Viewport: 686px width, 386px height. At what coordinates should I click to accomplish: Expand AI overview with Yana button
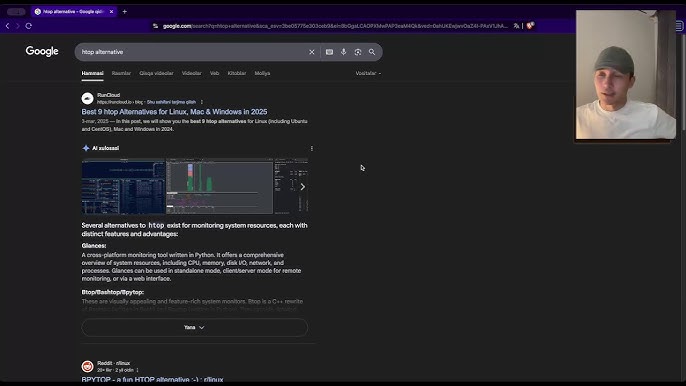[194, 327]
